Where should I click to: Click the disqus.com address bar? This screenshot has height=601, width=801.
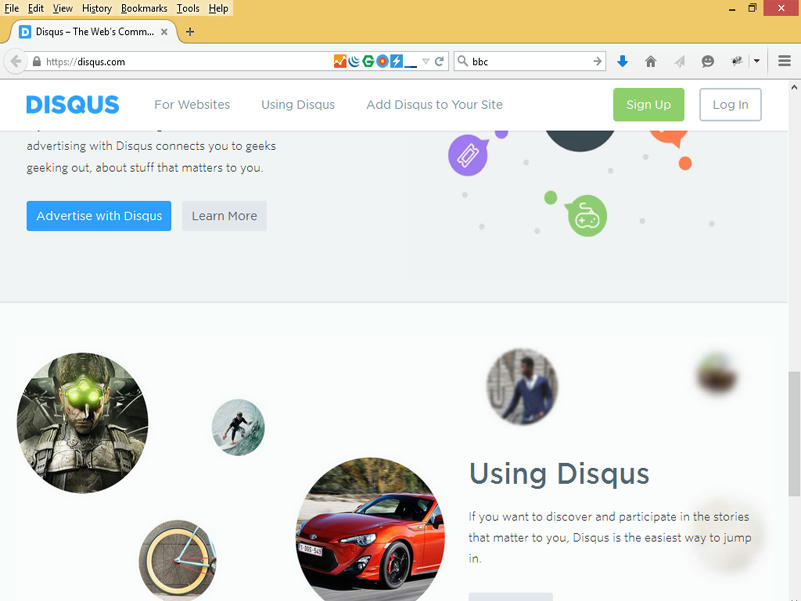click(x=179, y=61)
